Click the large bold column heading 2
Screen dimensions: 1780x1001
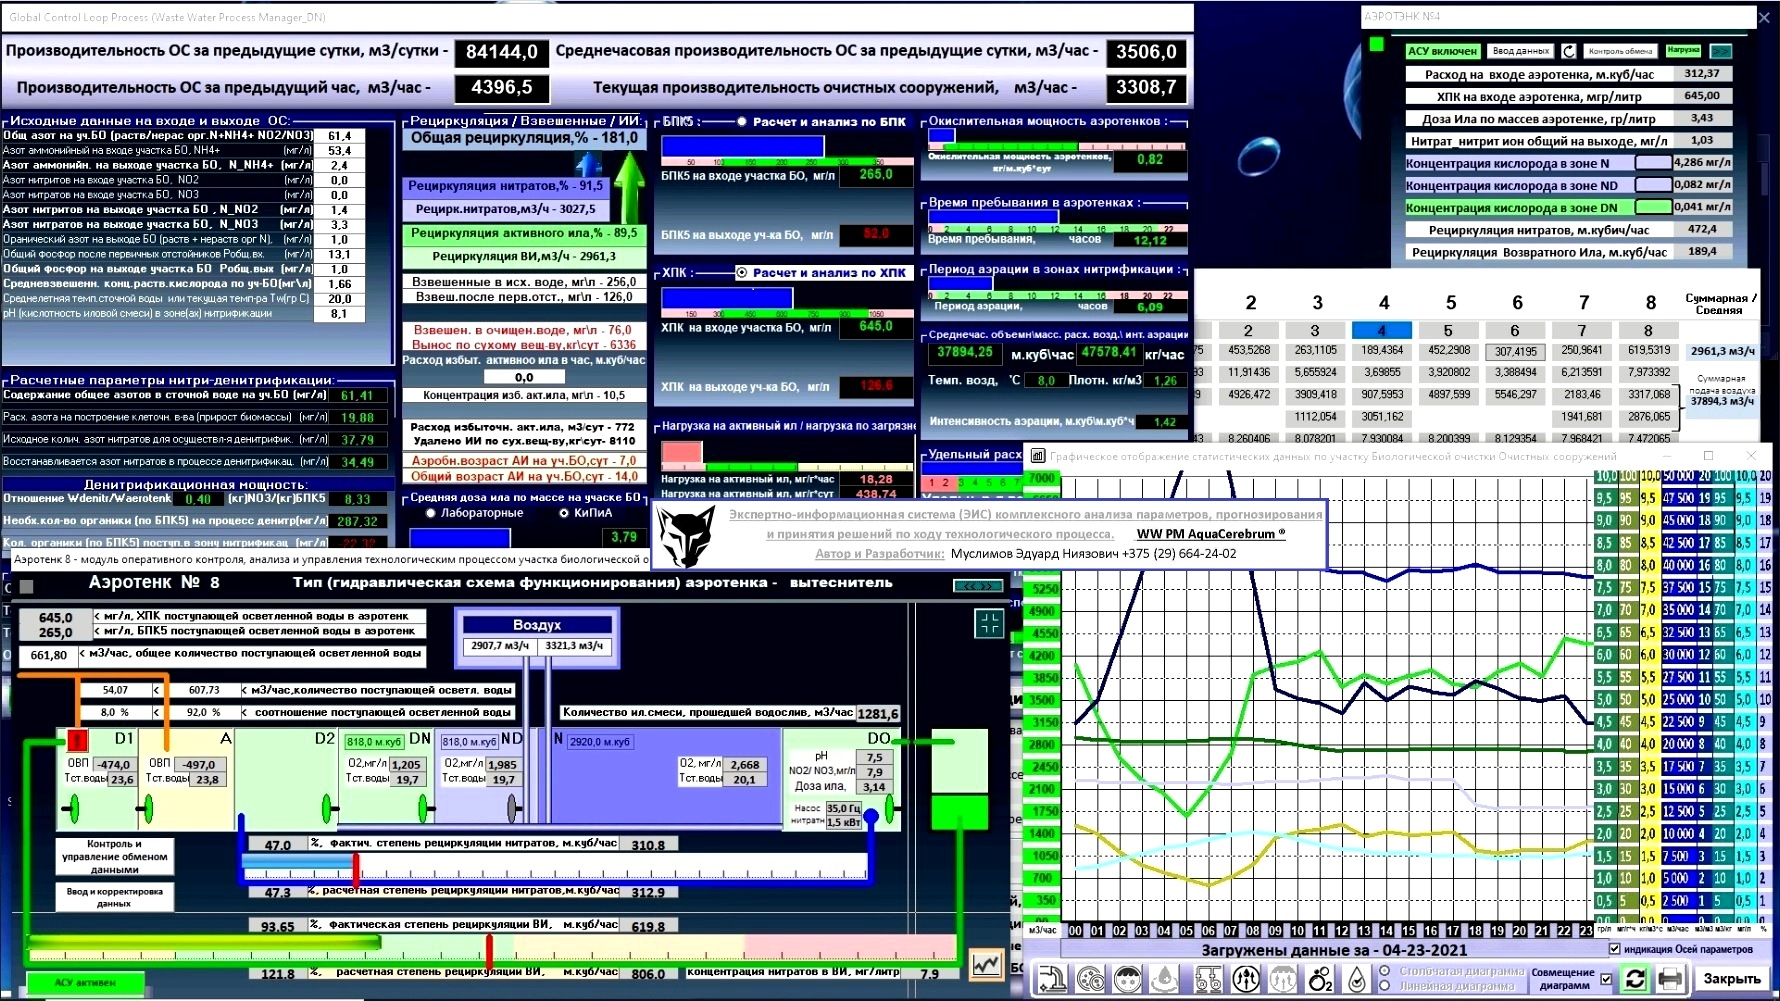tap(1251, 302)
